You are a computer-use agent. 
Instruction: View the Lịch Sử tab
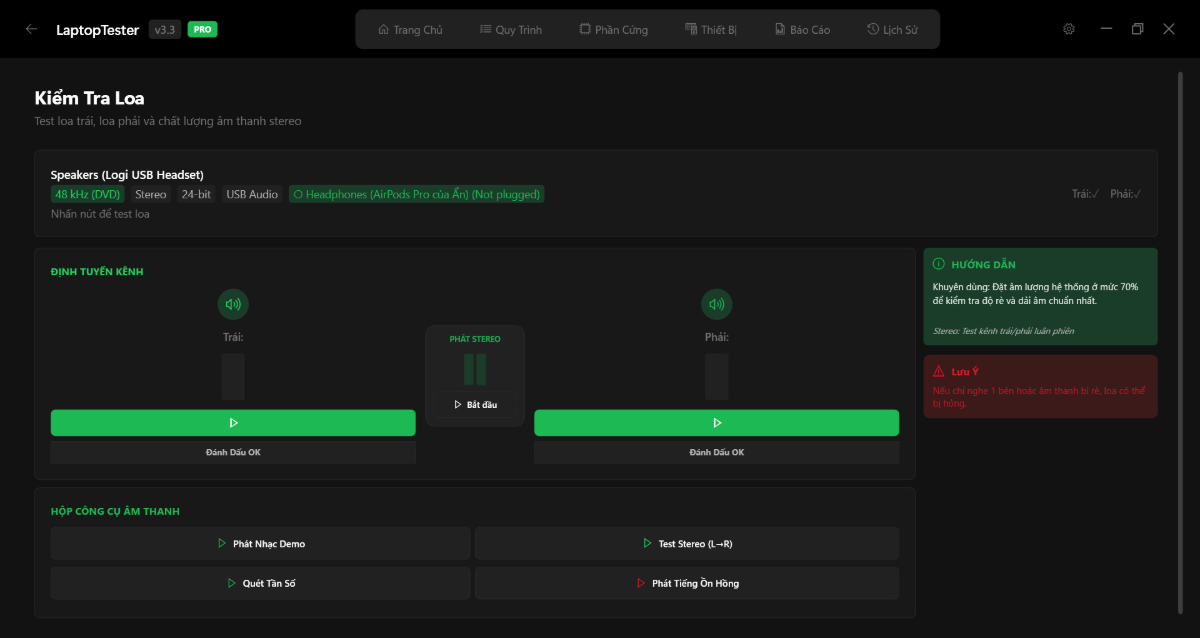pos(893,30)
